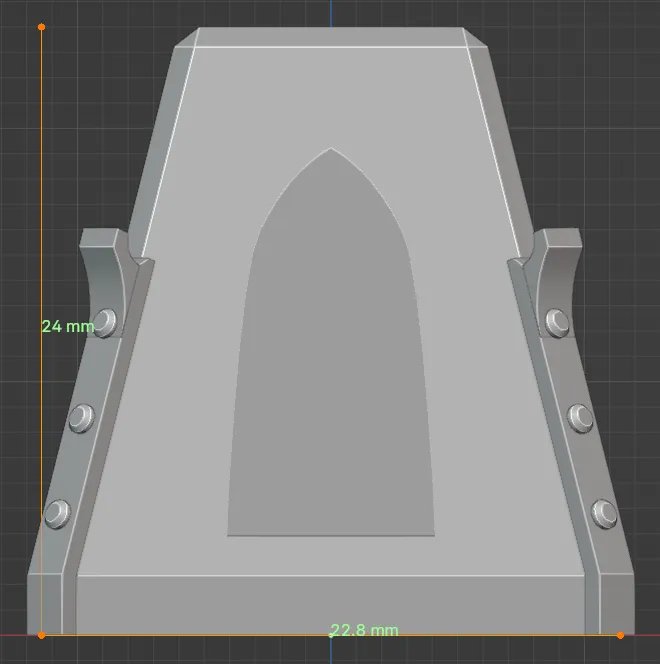
Task: Click the middle rivet on left rail
Action: (82, 415)
